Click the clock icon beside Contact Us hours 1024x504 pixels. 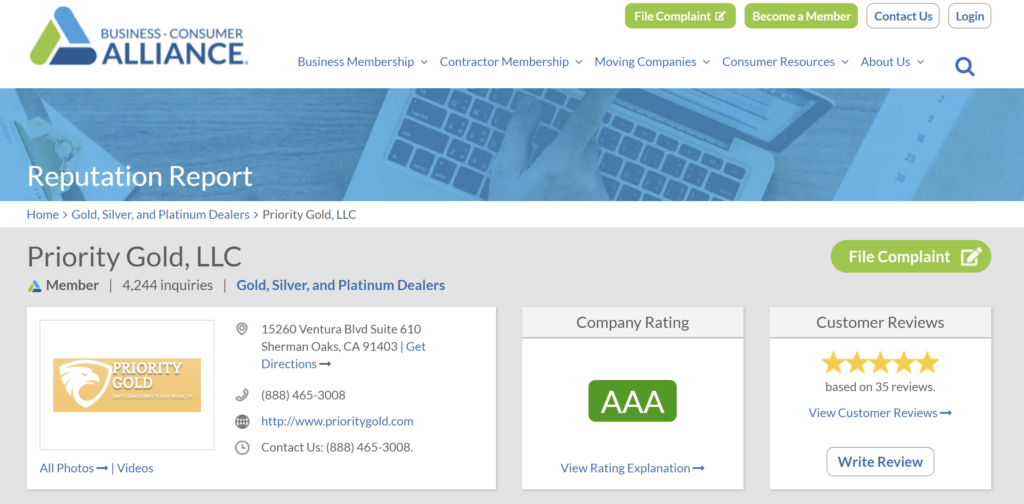[242, 447]
